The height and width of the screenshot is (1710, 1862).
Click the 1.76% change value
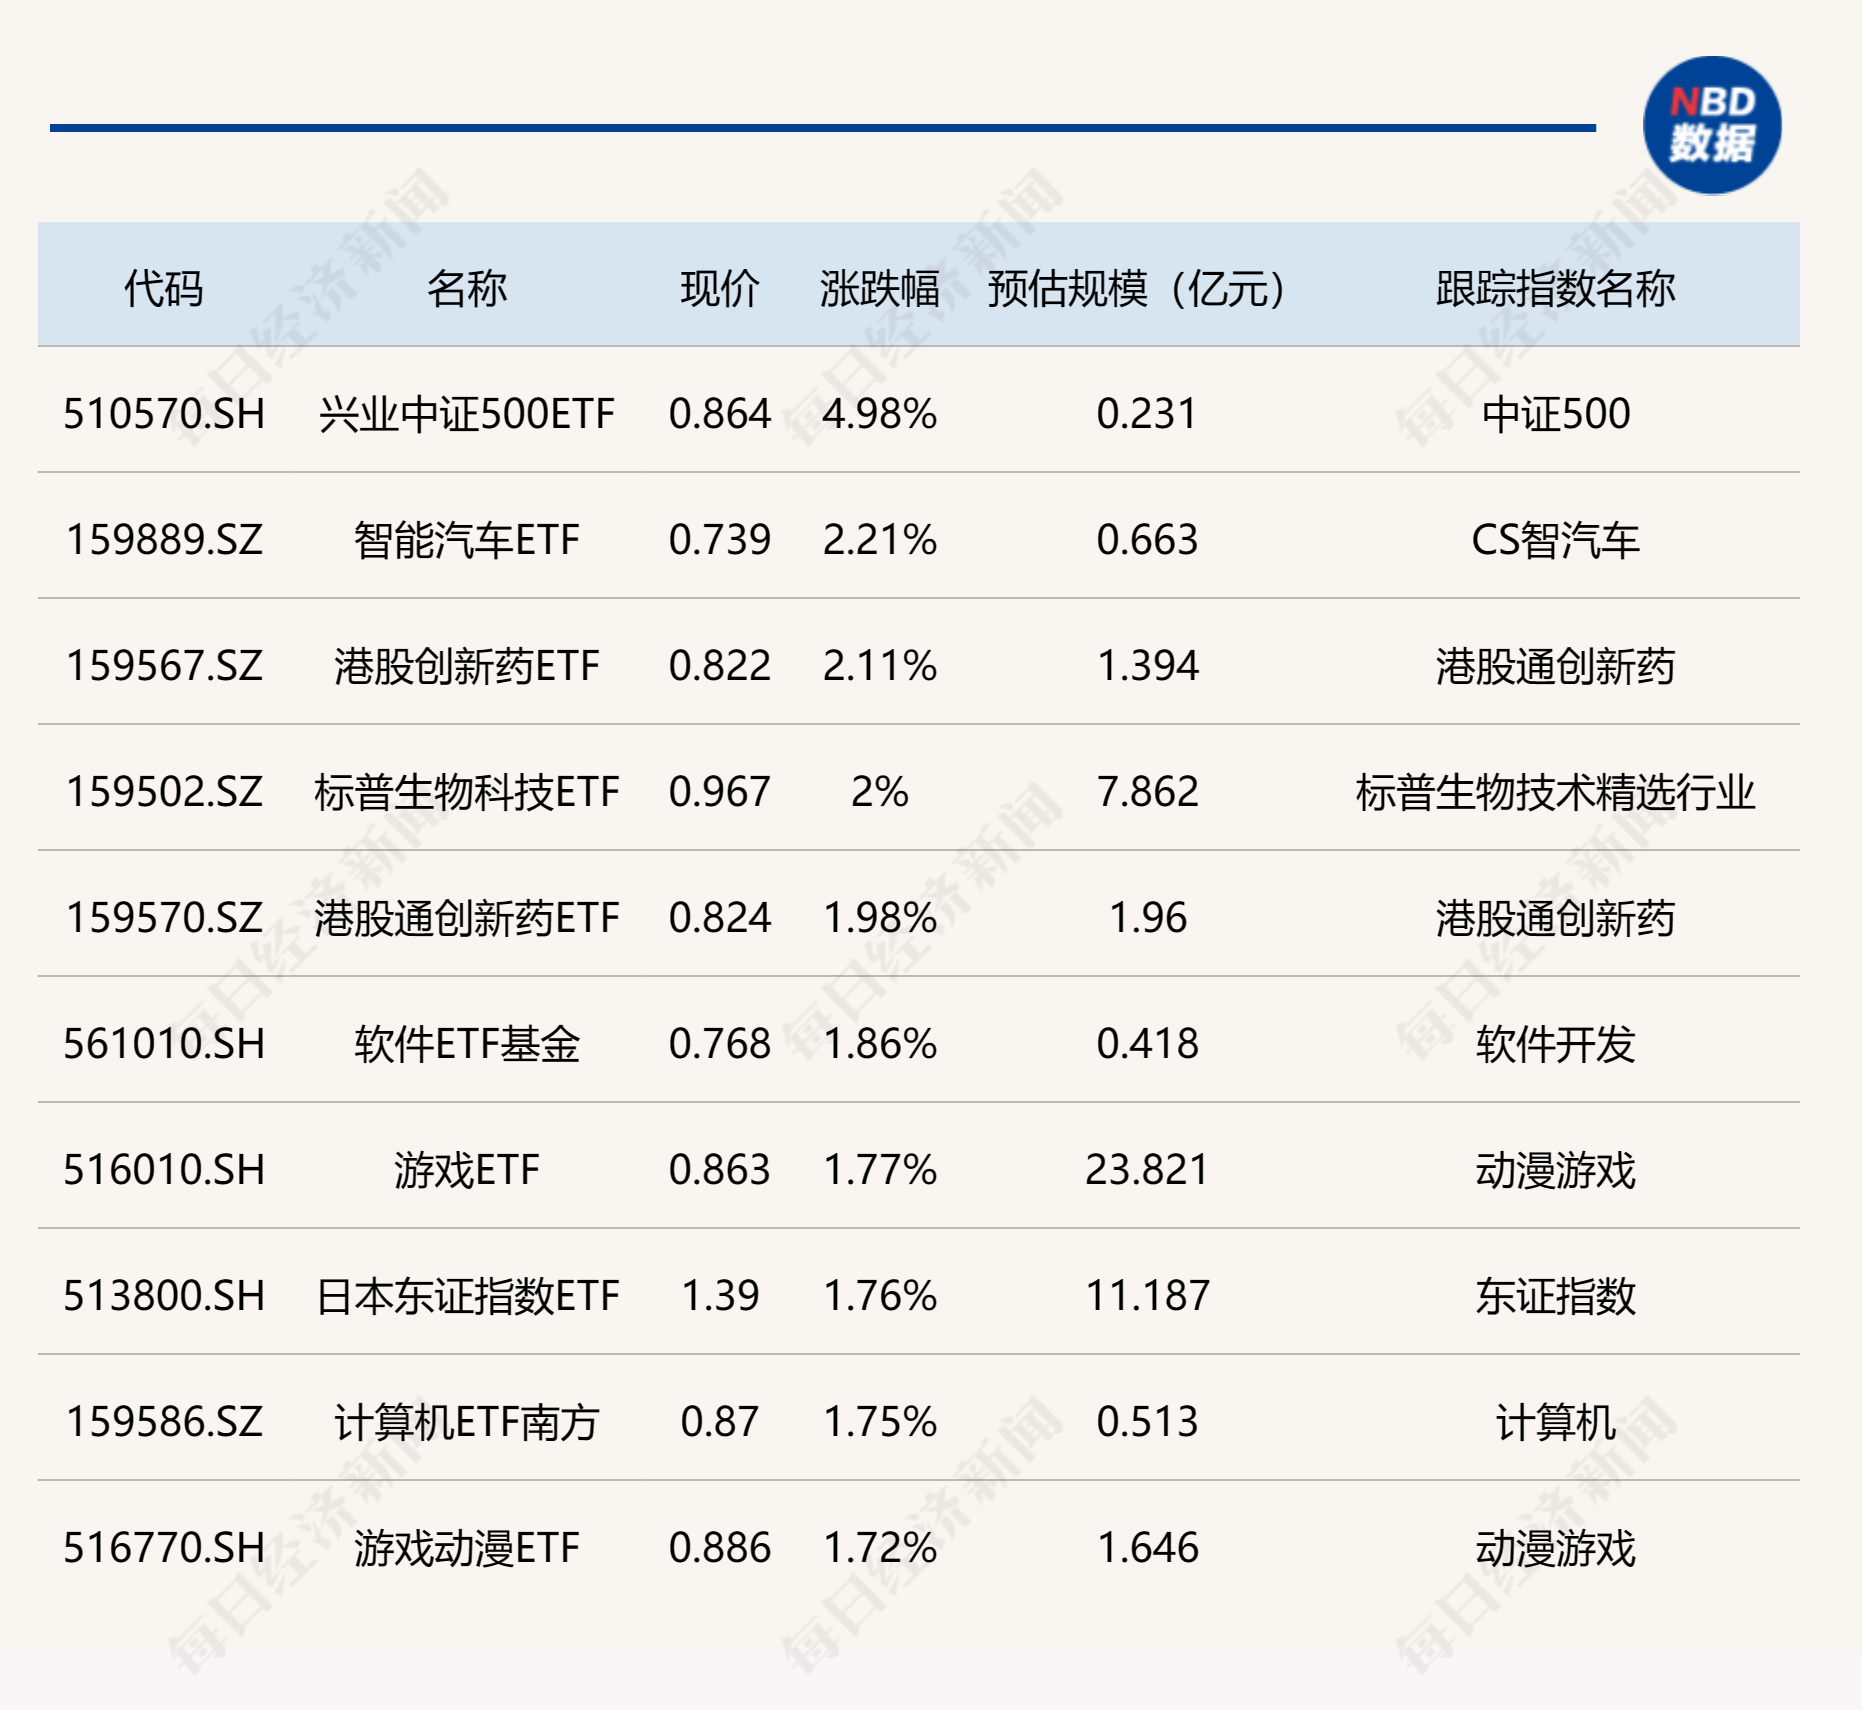point(880,1296)
